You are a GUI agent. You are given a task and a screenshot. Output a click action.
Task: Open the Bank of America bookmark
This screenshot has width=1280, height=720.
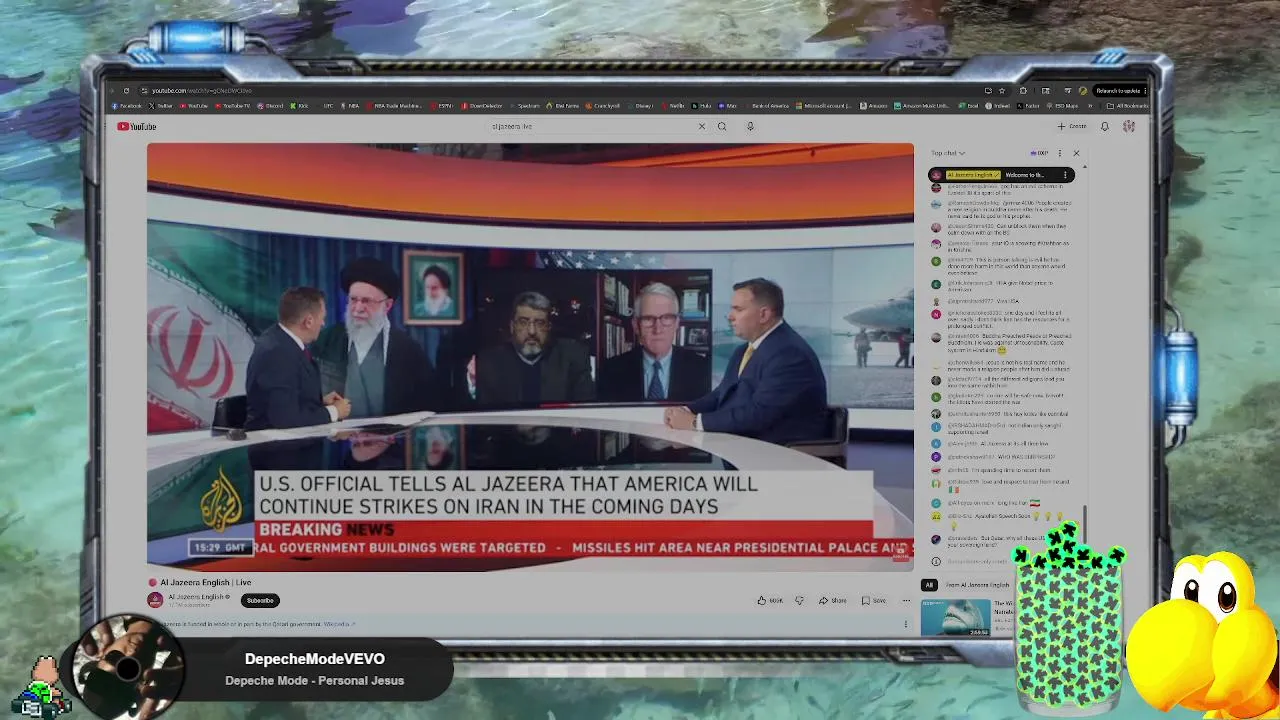pos(767,106)
